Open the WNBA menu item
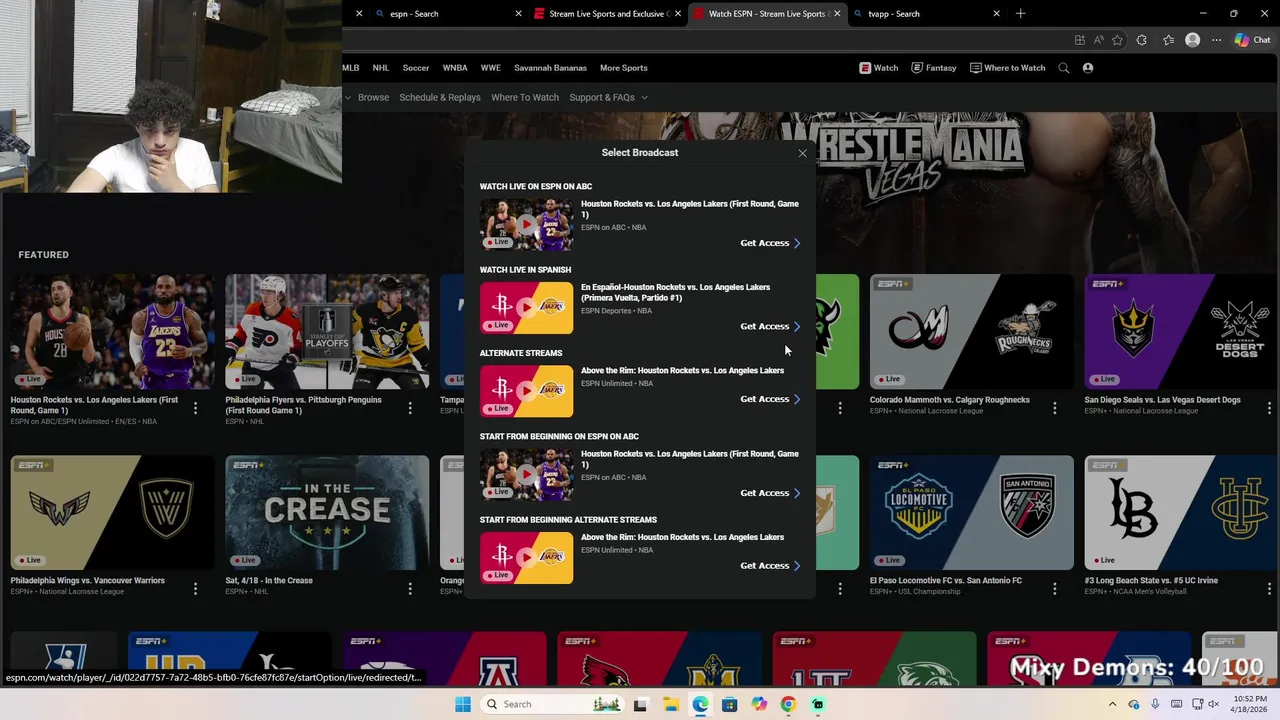 [455, 68]
